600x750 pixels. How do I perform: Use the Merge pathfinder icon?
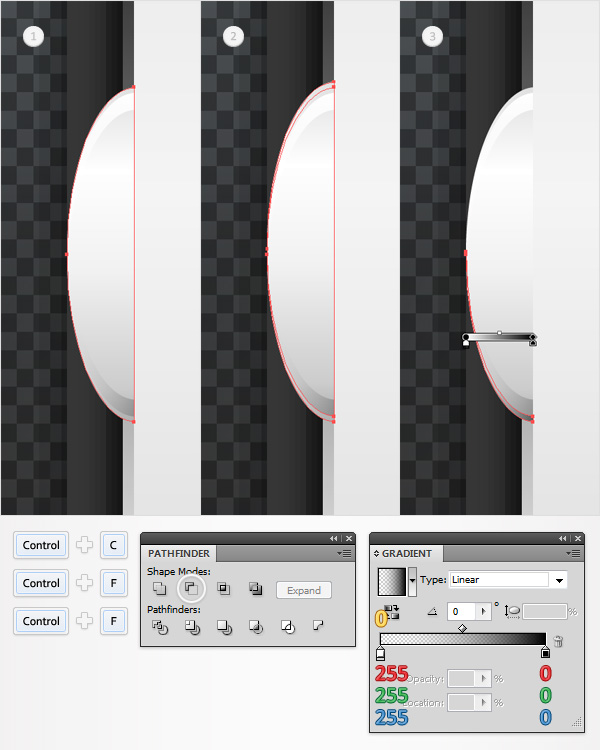coord(224,627)
